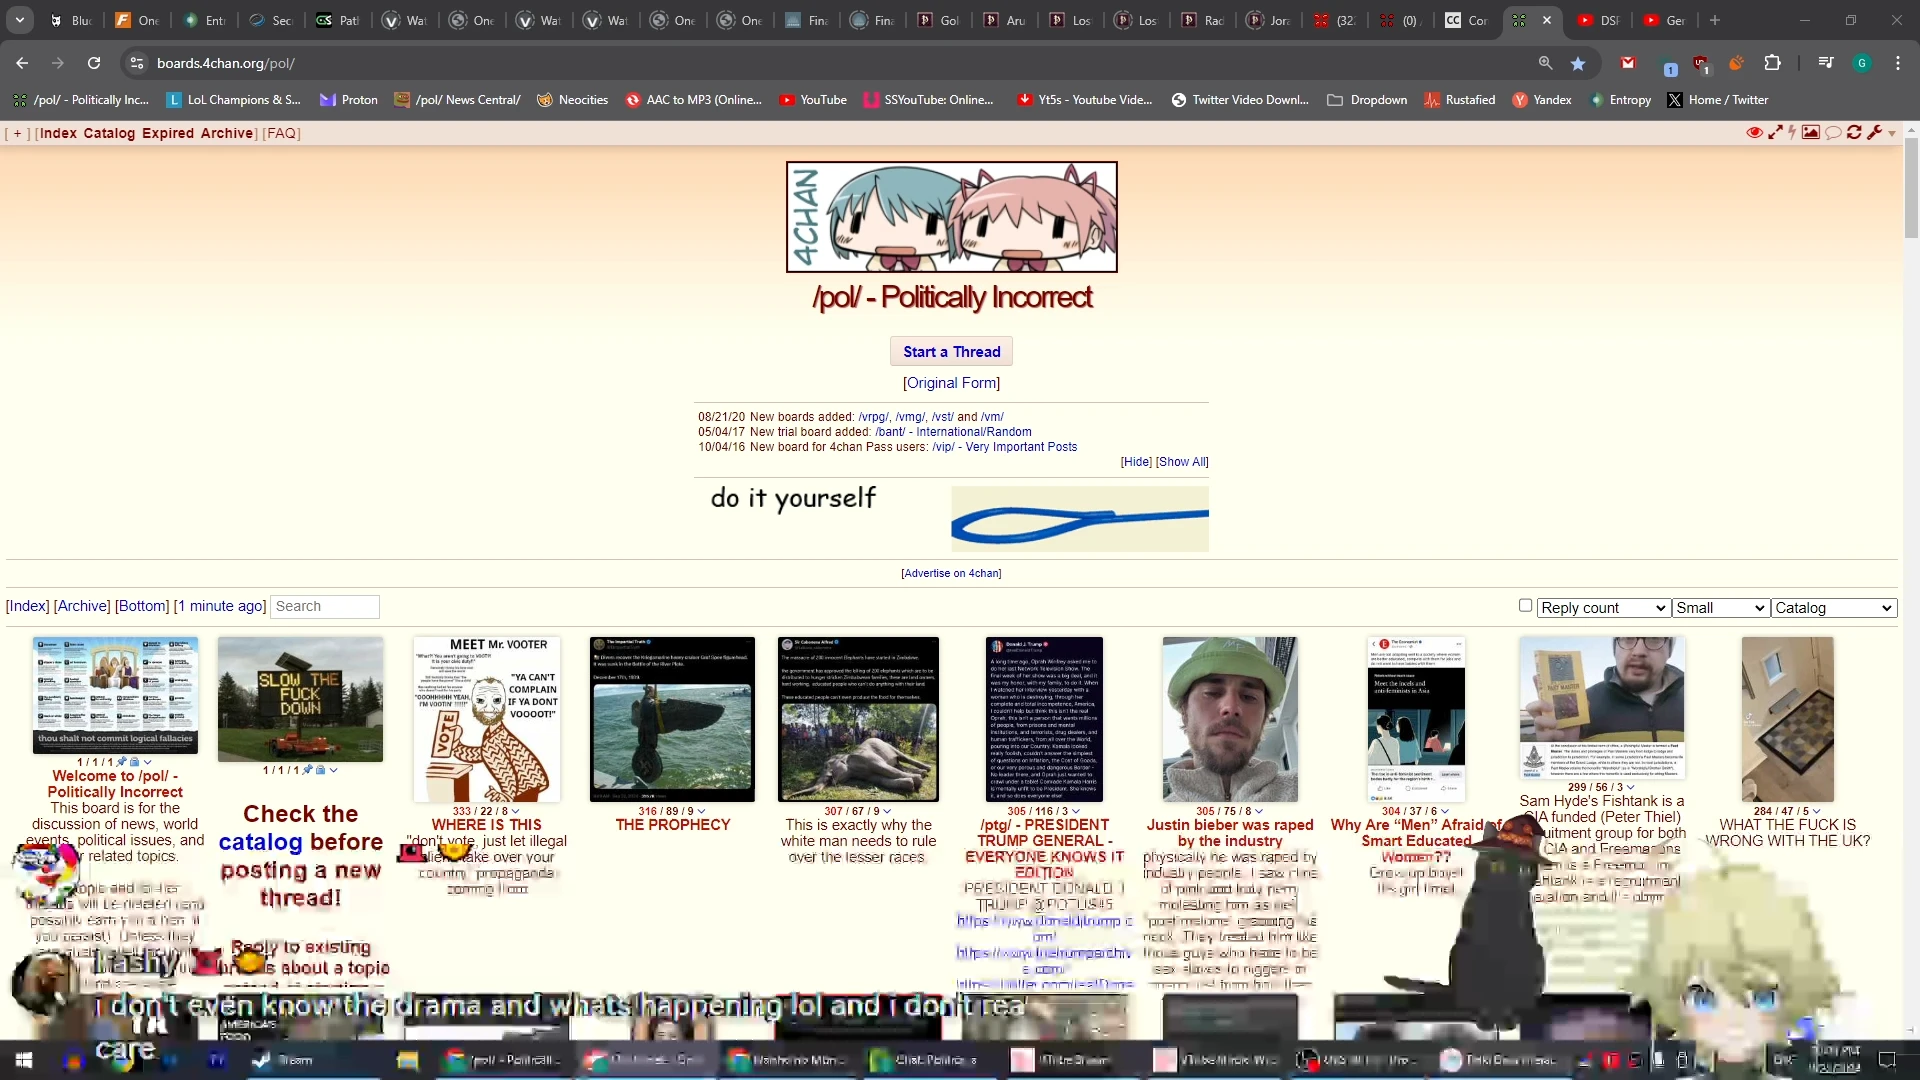
Task: Open settings with the wrench icon
Action: tap(1874, 133)
